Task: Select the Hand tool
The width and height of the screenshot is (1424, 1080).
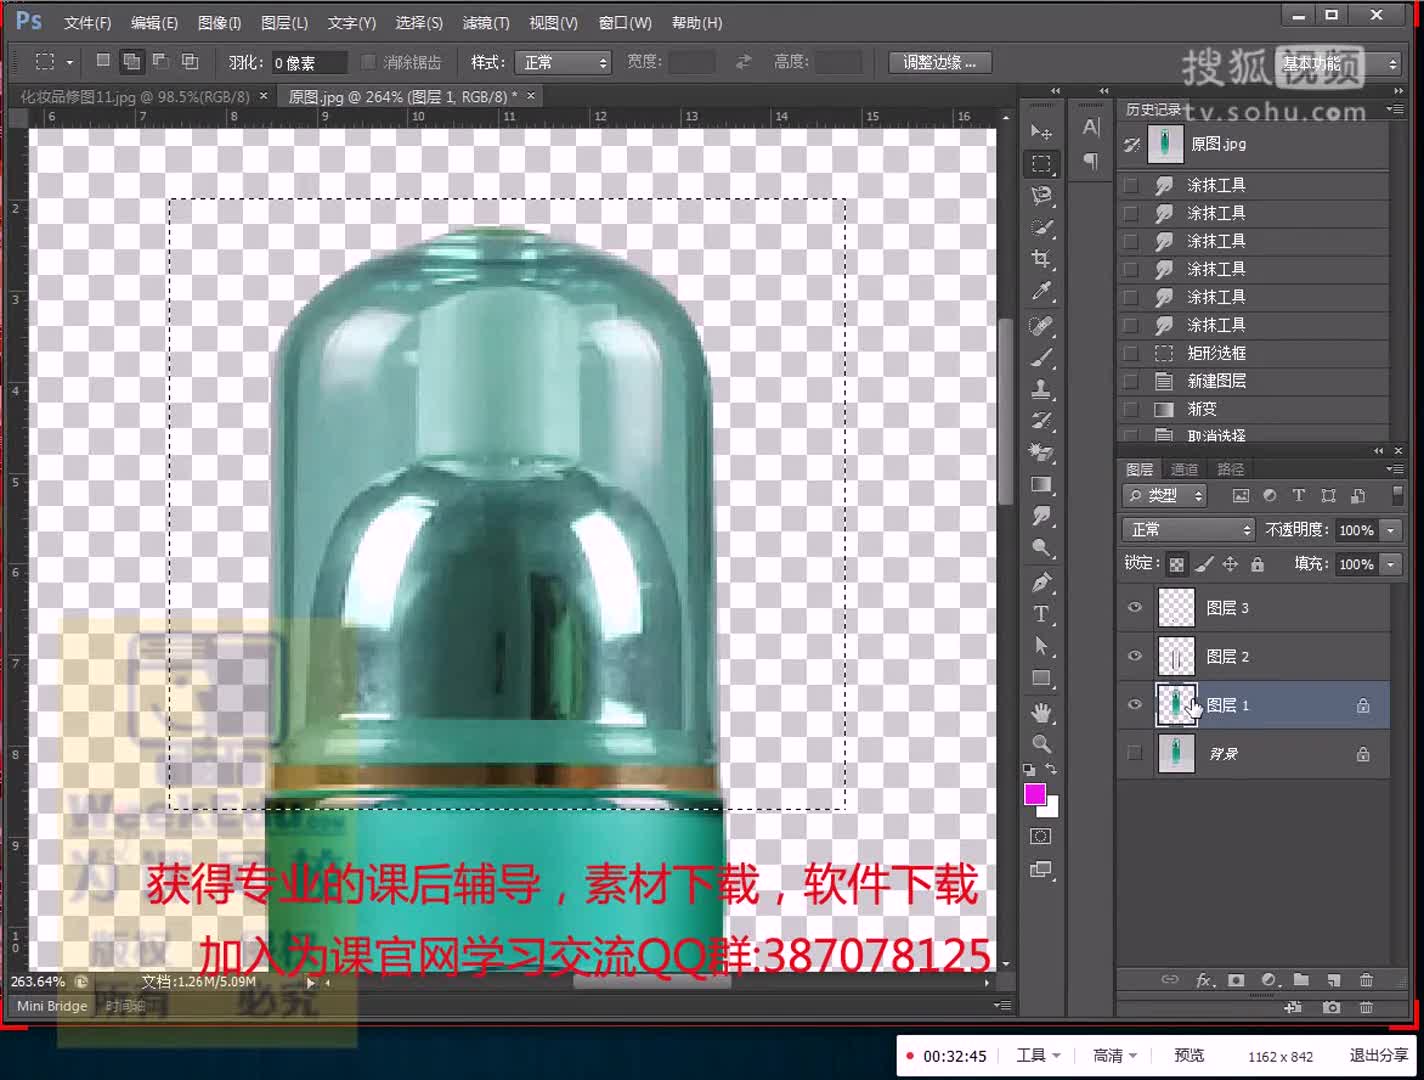Action: click(x=1041, y=712)
